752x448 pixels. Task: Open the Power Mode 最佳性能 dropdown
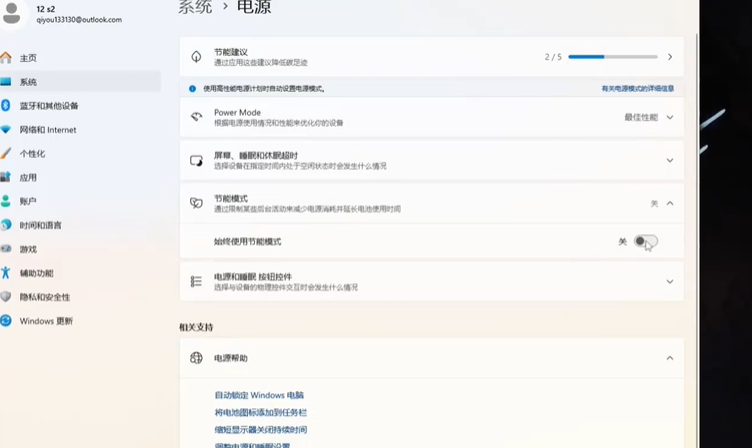(648, 118)
